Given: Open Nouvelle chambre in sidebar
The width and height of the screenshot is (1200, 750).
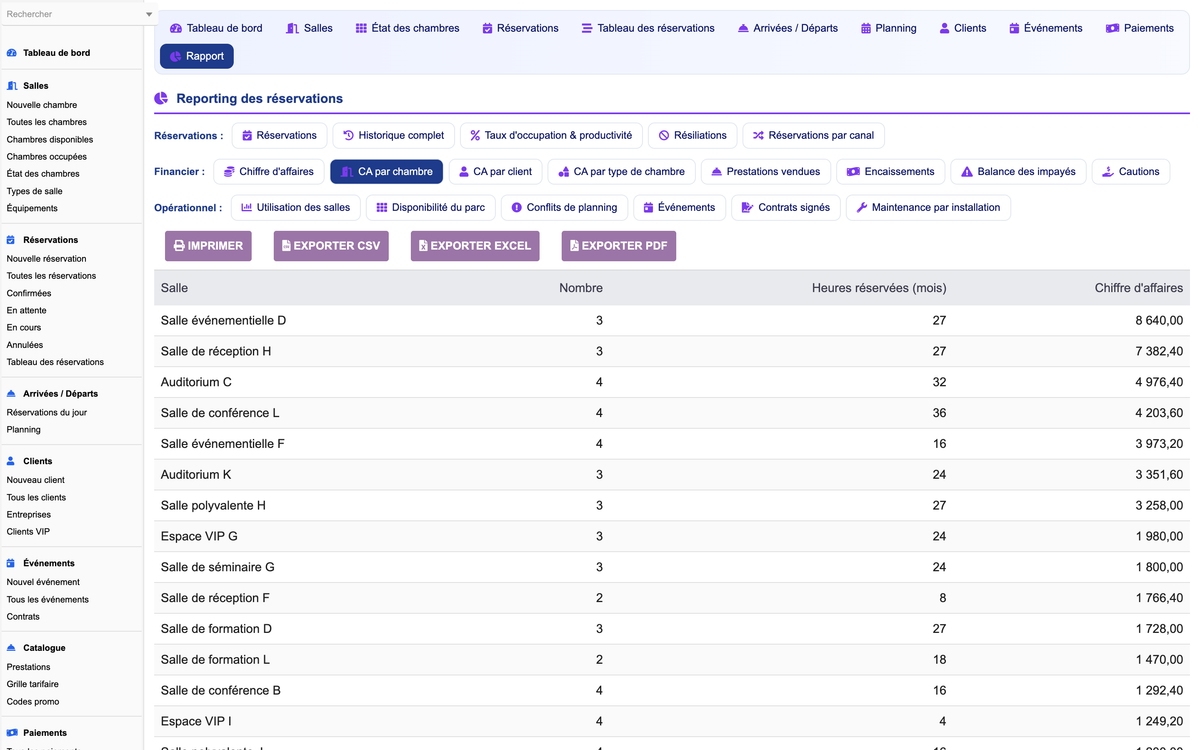Looking at the screenshot, I should tap(42, 105).
